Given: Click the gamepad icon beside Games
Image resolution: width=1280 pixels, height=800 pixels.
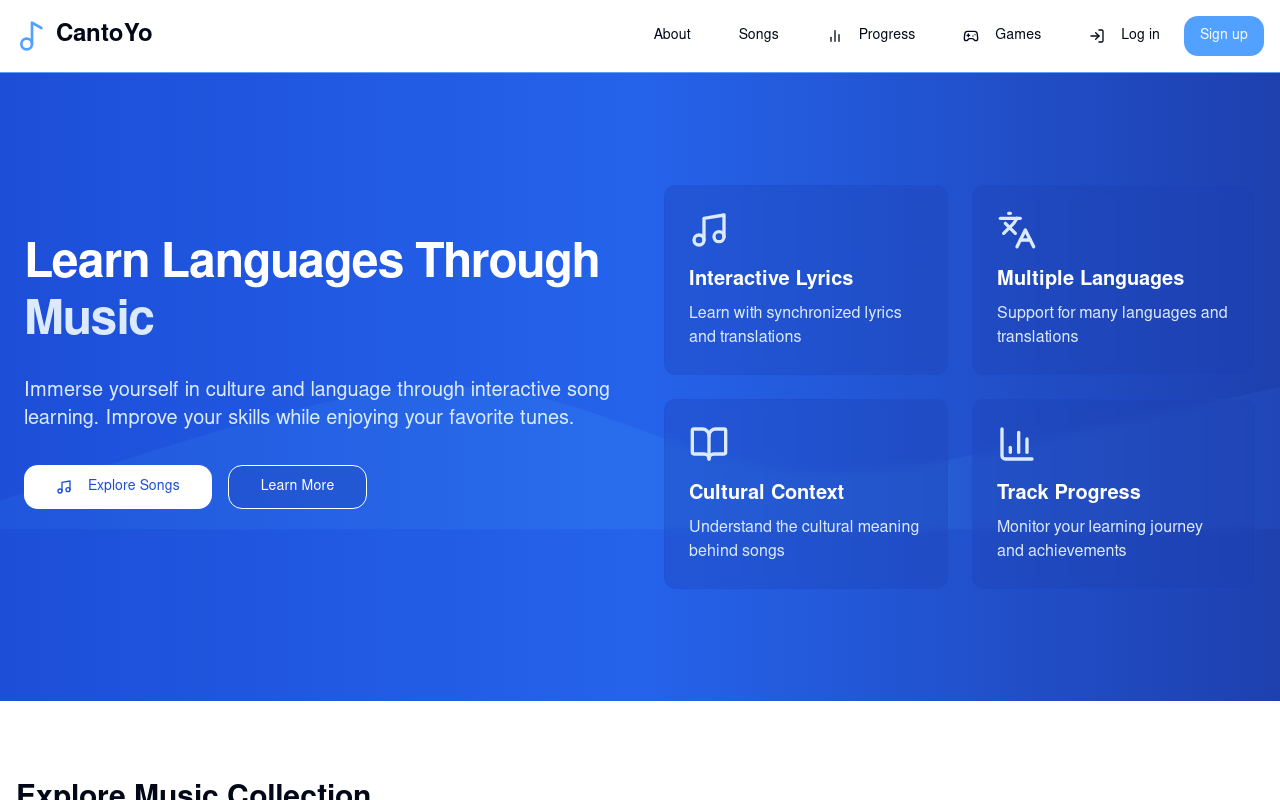Looking at the screenshot, I should click(x=971, y=36).
